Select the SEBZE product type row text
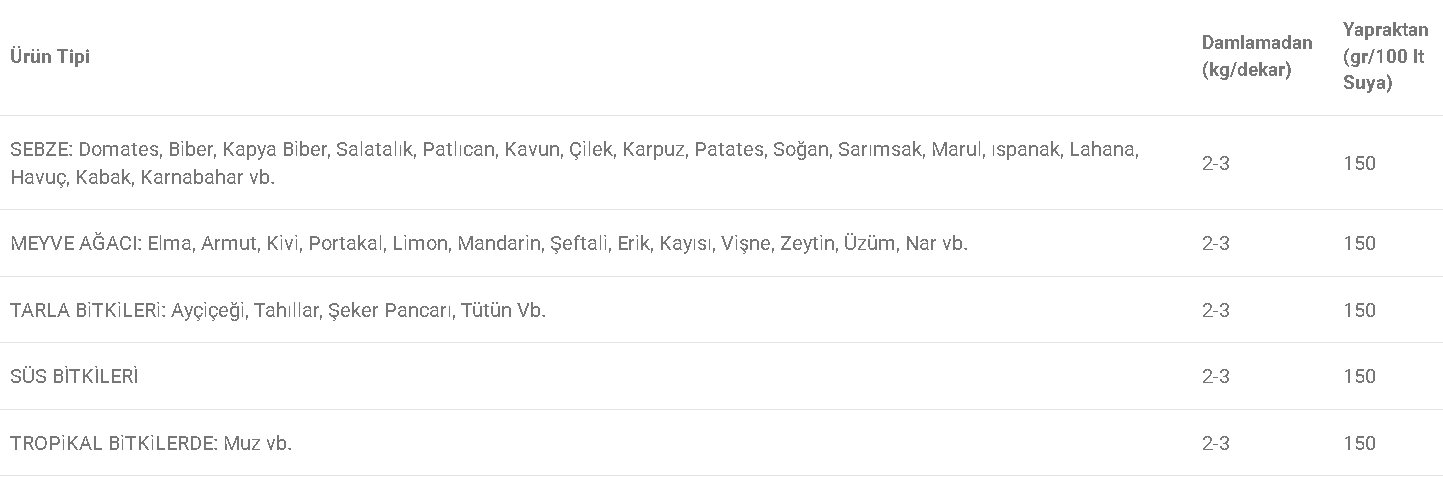Screen dimensions: 1443x477 [x=574, y=163]
